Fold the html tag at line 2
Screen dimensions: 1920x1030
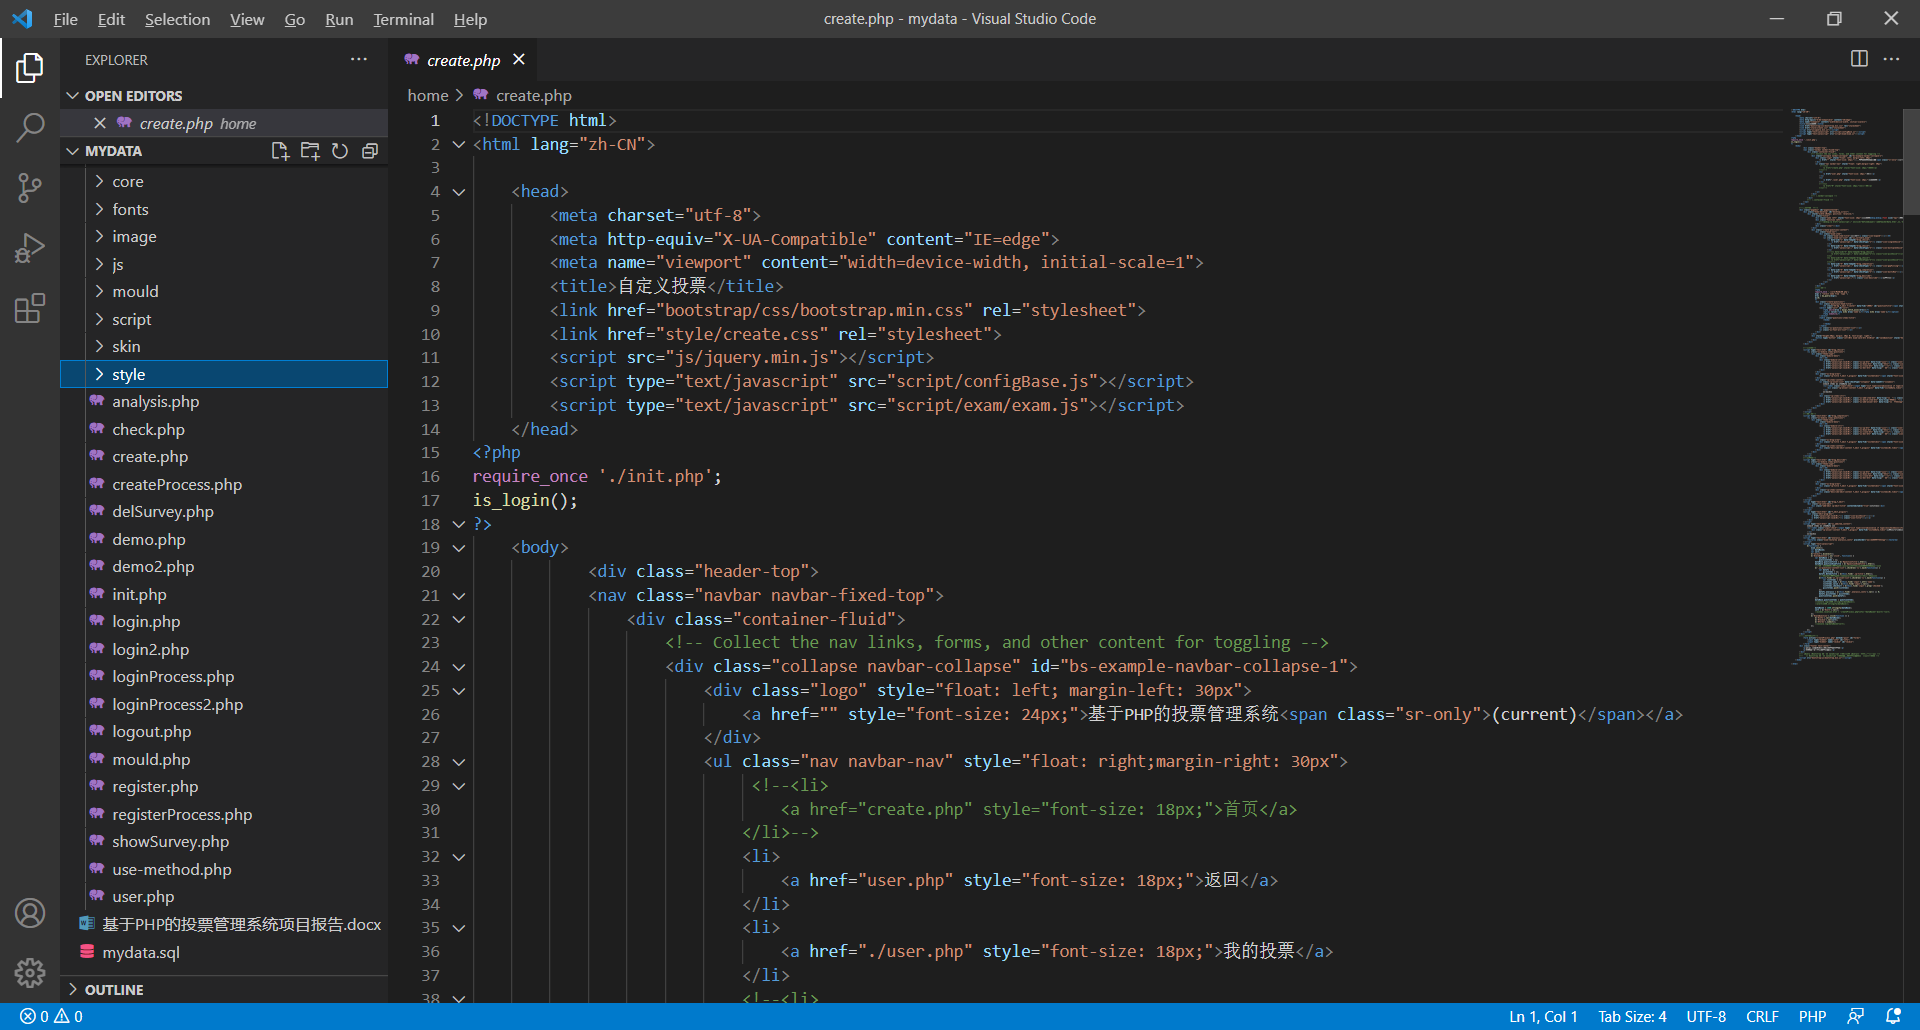[459, 144]
